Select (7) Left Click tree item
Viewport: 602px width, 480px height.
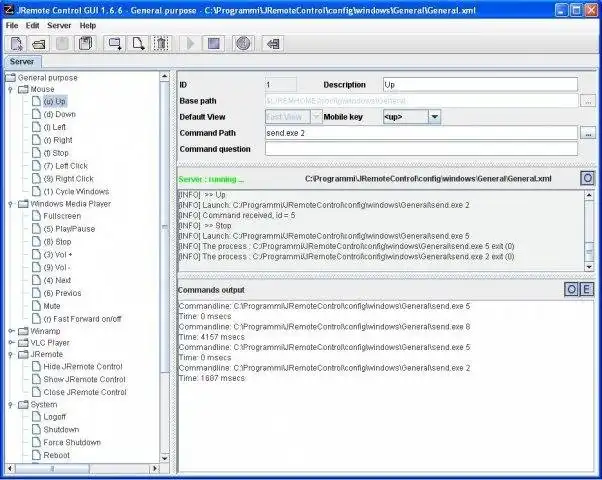pyautogui.click(x=66, y=166)
